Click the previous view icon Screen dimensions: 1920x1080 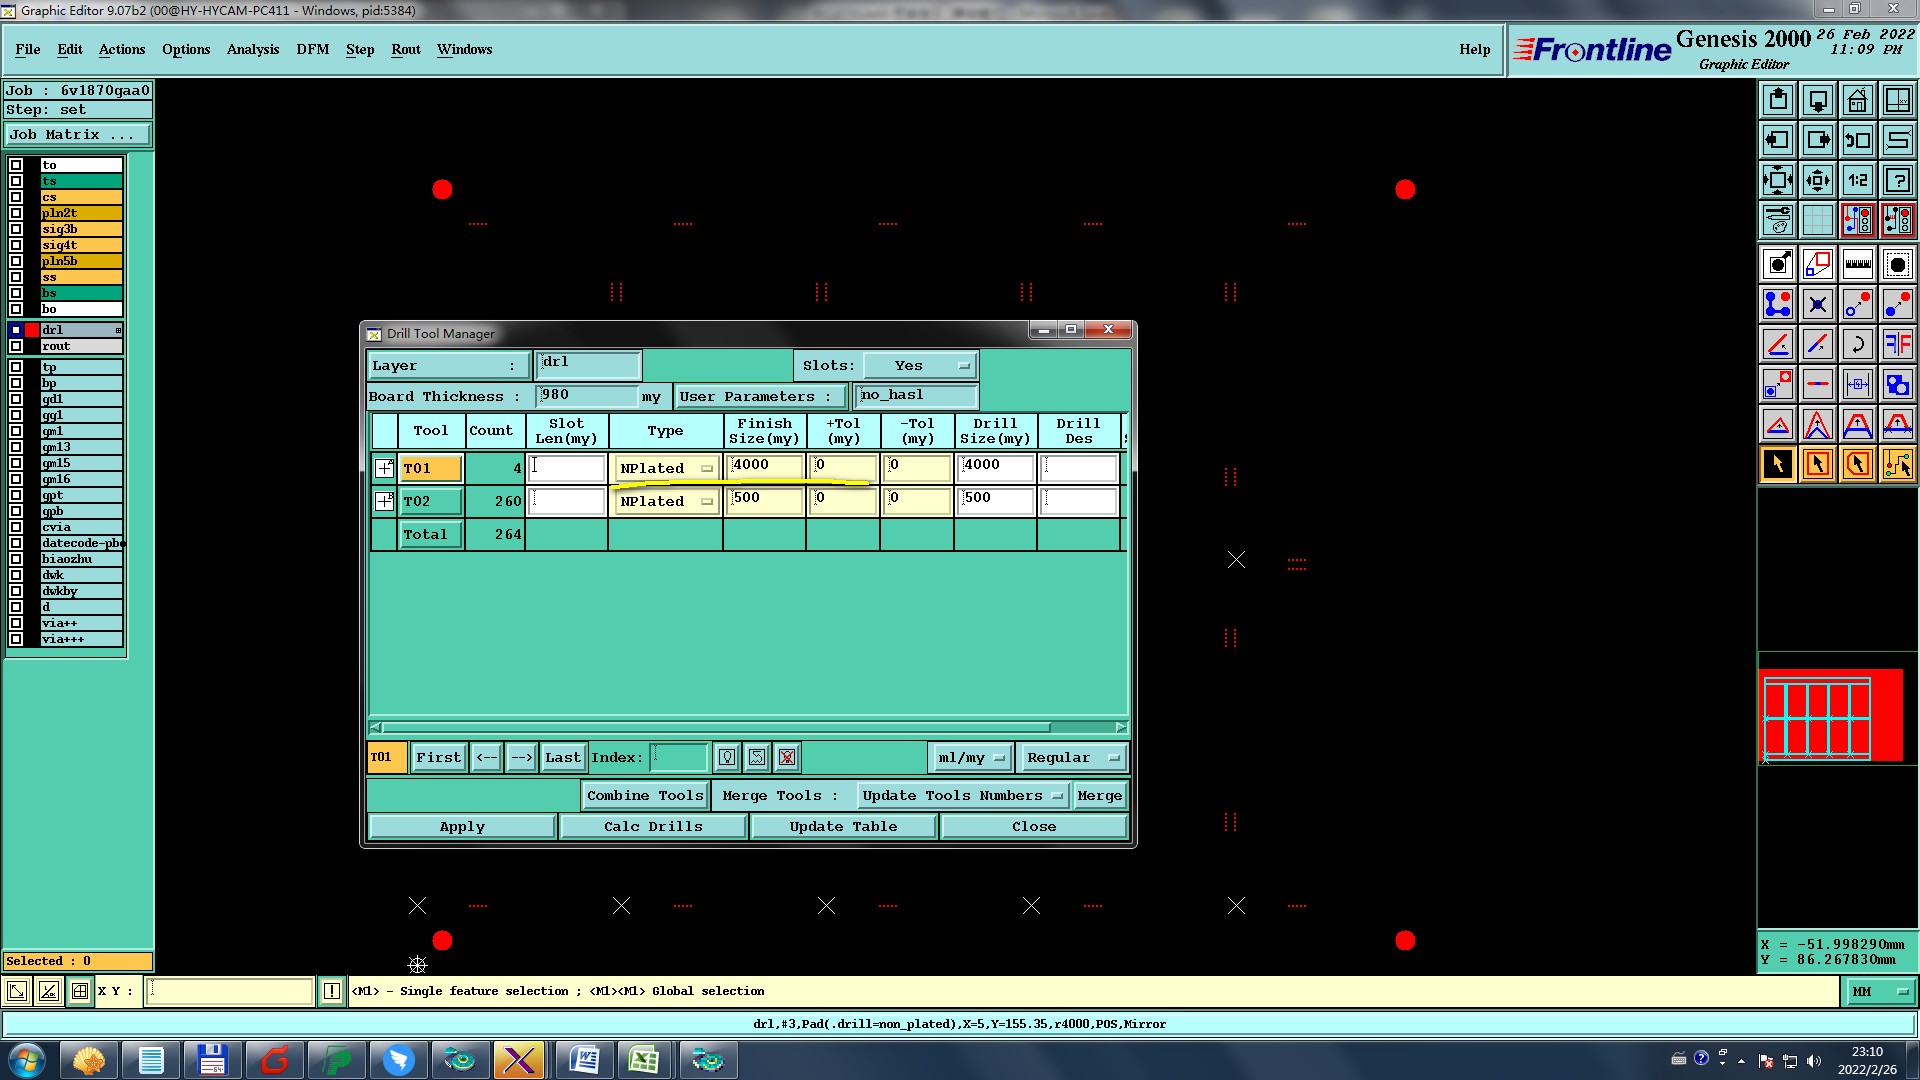tap(1858, 140)
